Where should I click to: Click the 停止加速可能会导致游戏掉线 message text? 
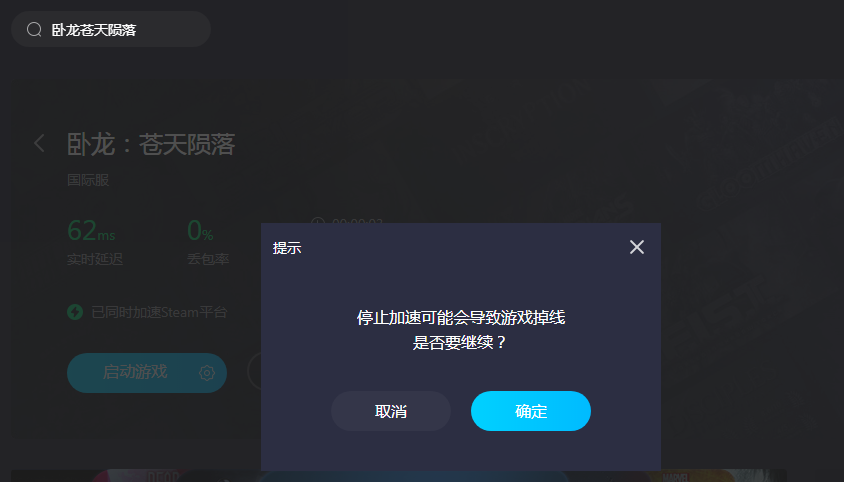pos(461,318)
